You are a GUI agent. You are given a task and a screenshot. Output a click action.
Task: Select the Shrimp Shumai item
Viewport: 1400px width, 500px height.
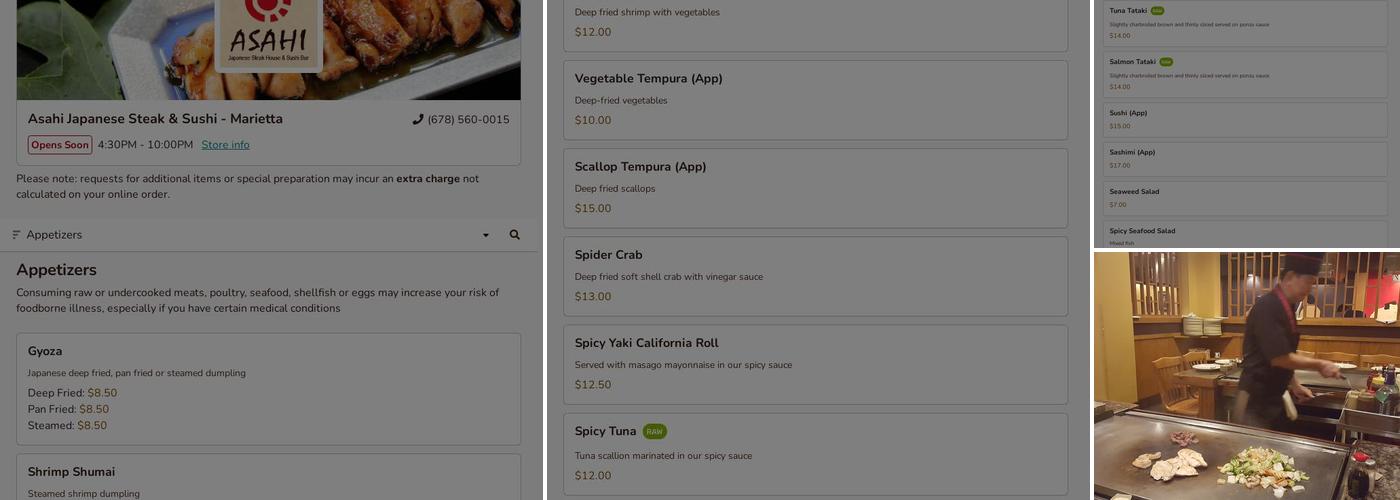coord(268,477)
